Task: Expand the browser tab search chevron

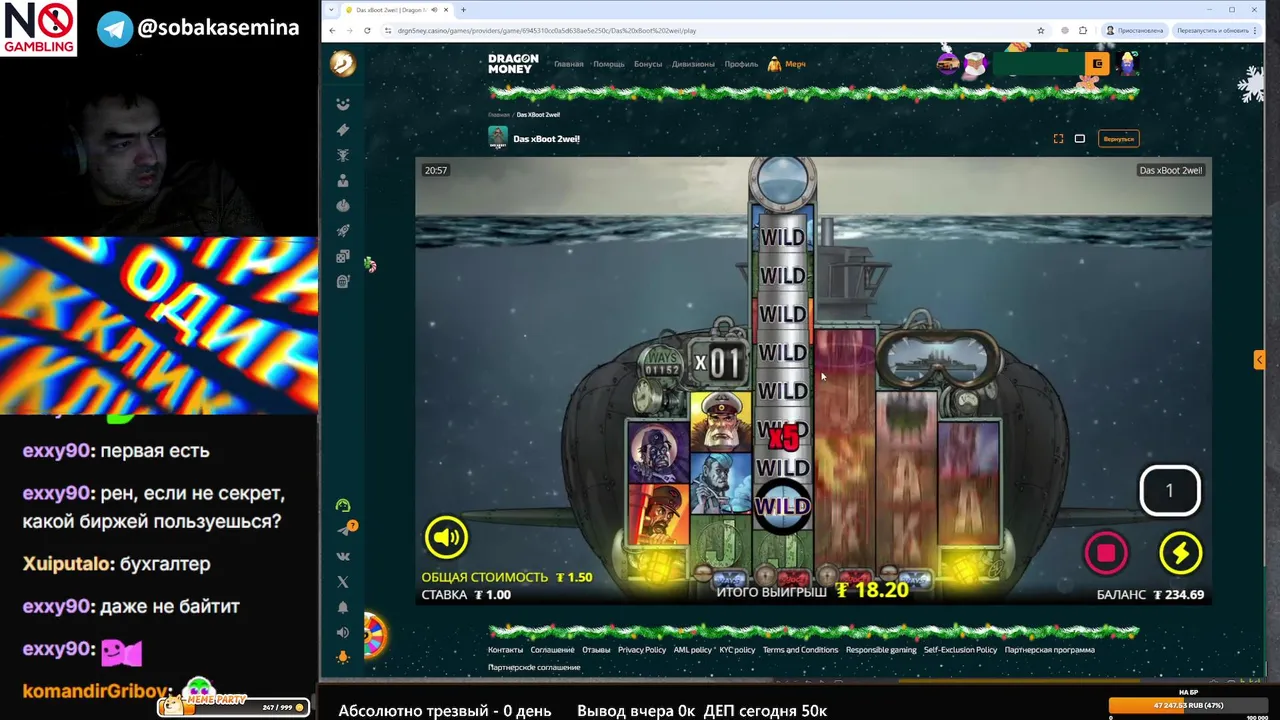Action: point(331,10)
